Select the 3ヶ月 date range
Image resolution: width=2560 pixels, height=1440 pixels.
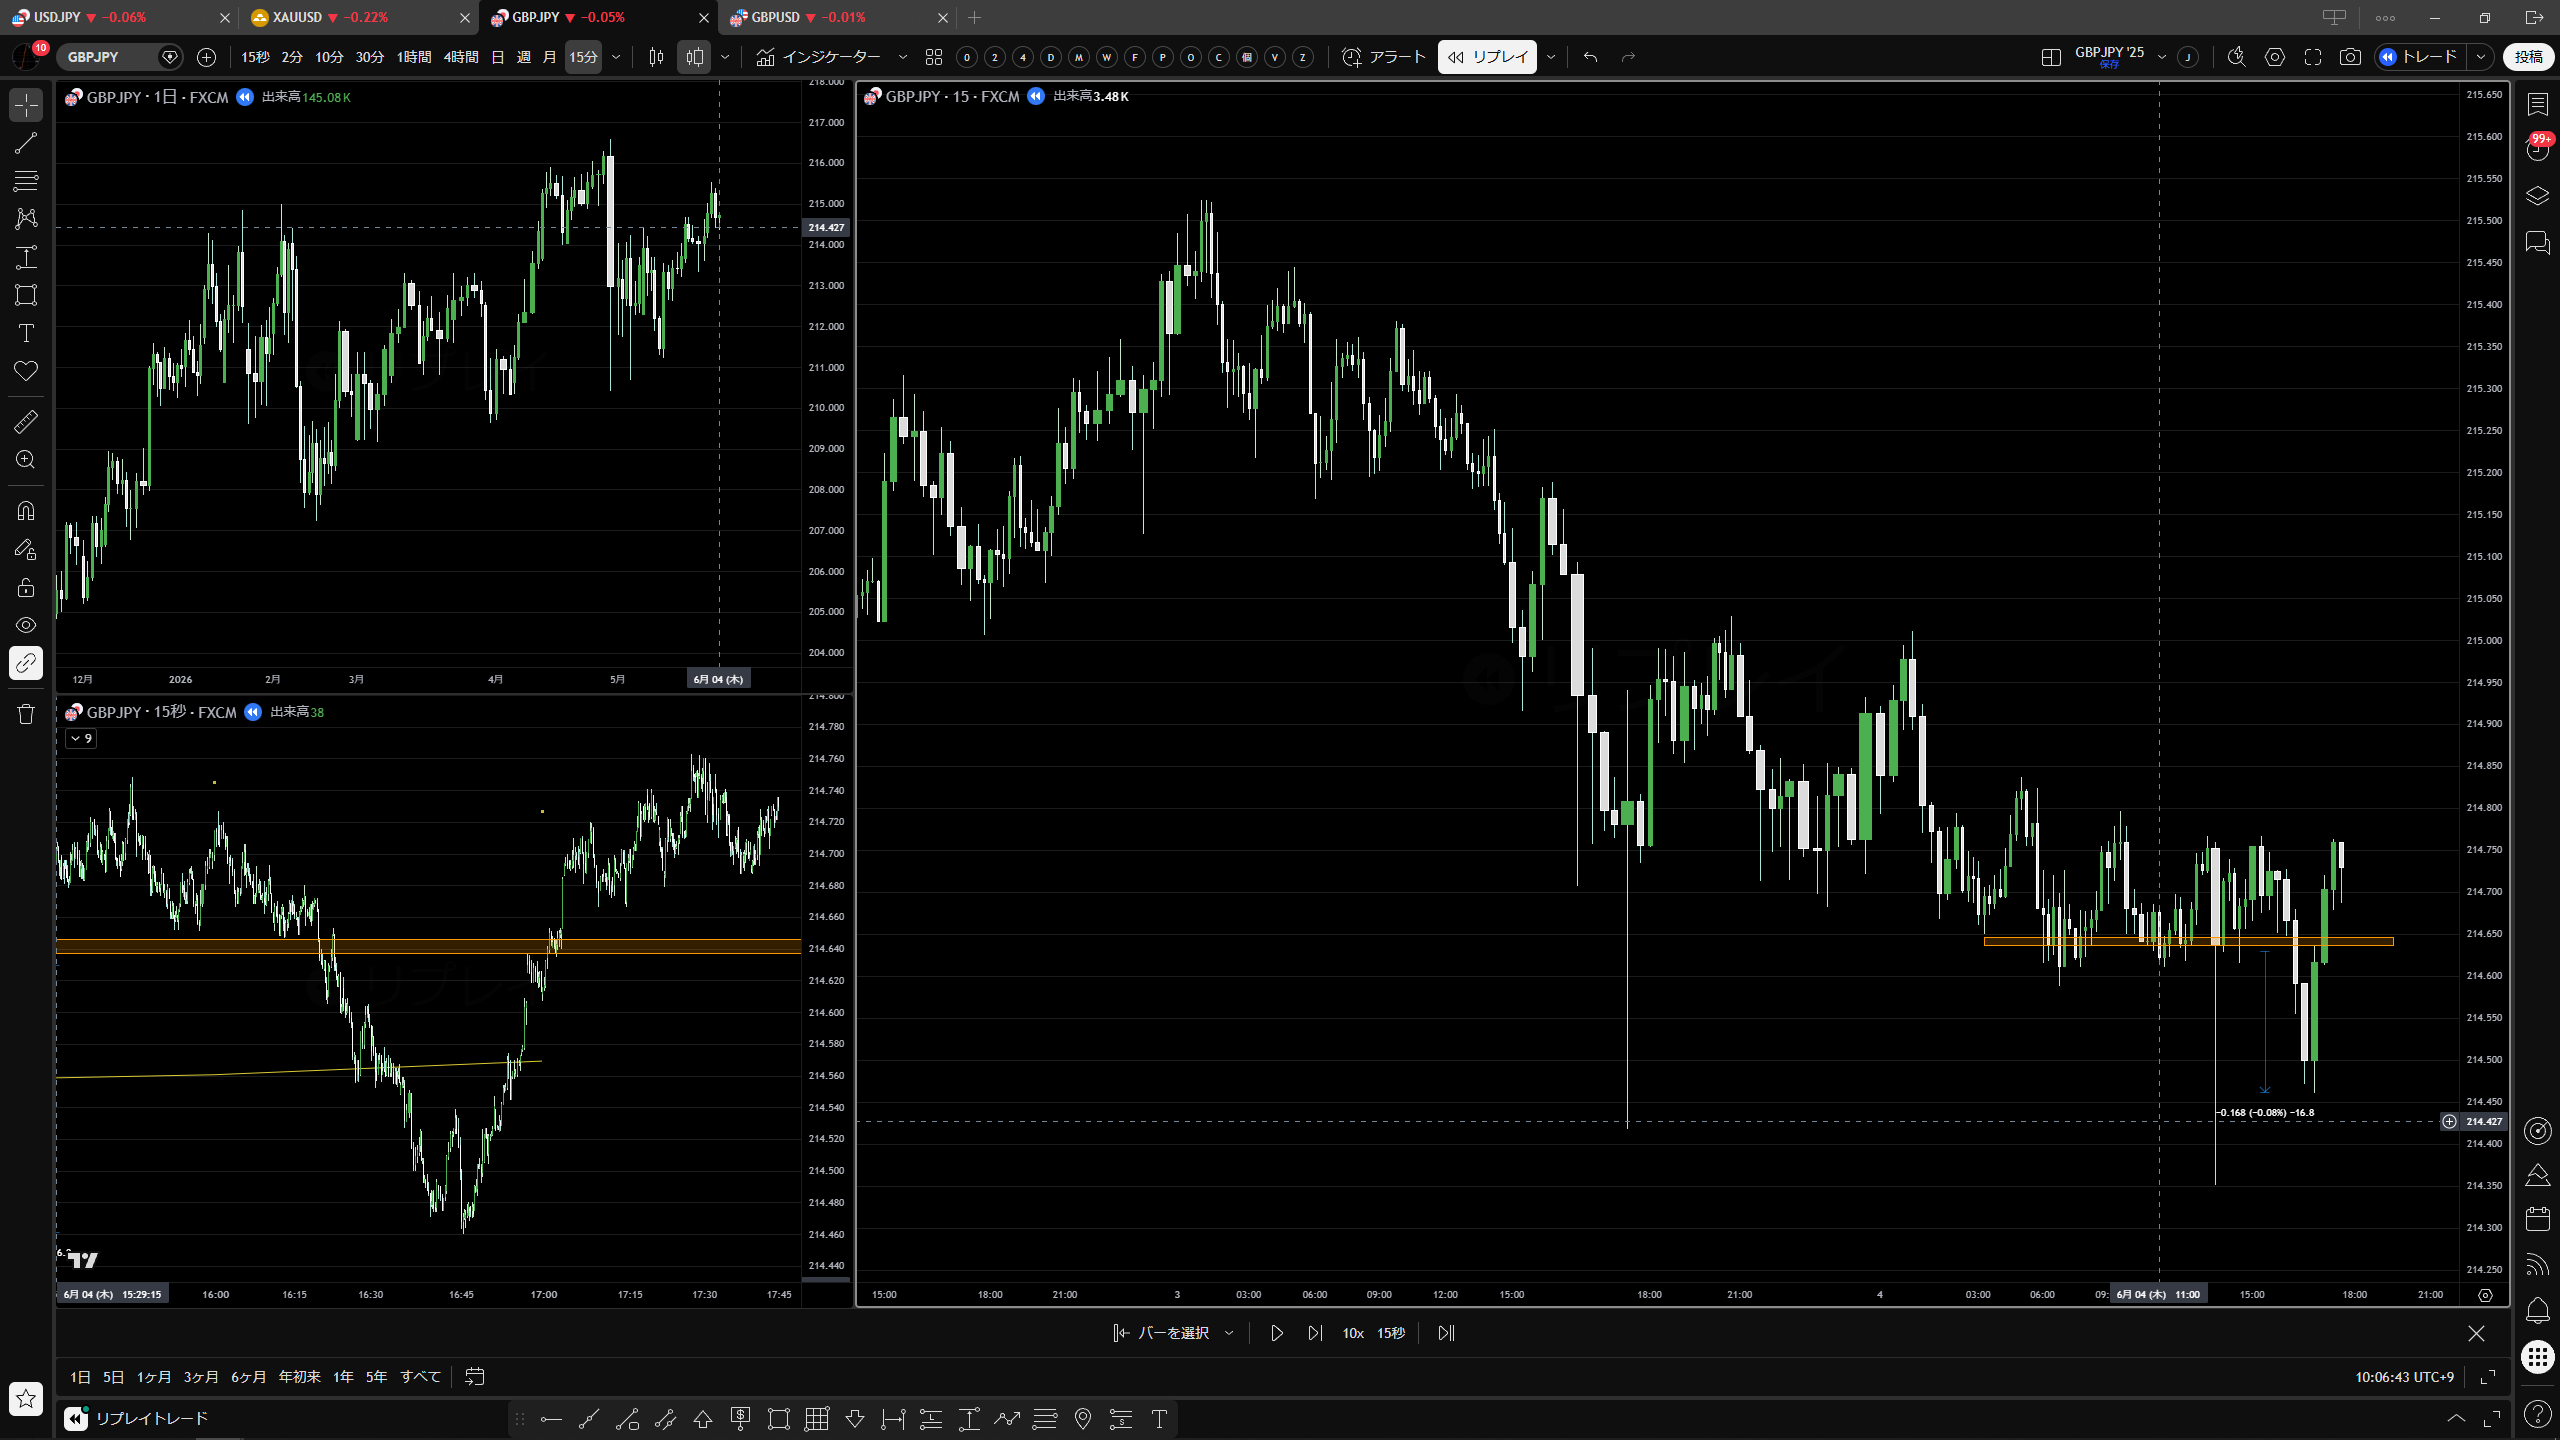pyautogui.click(x=201, y=1377)
